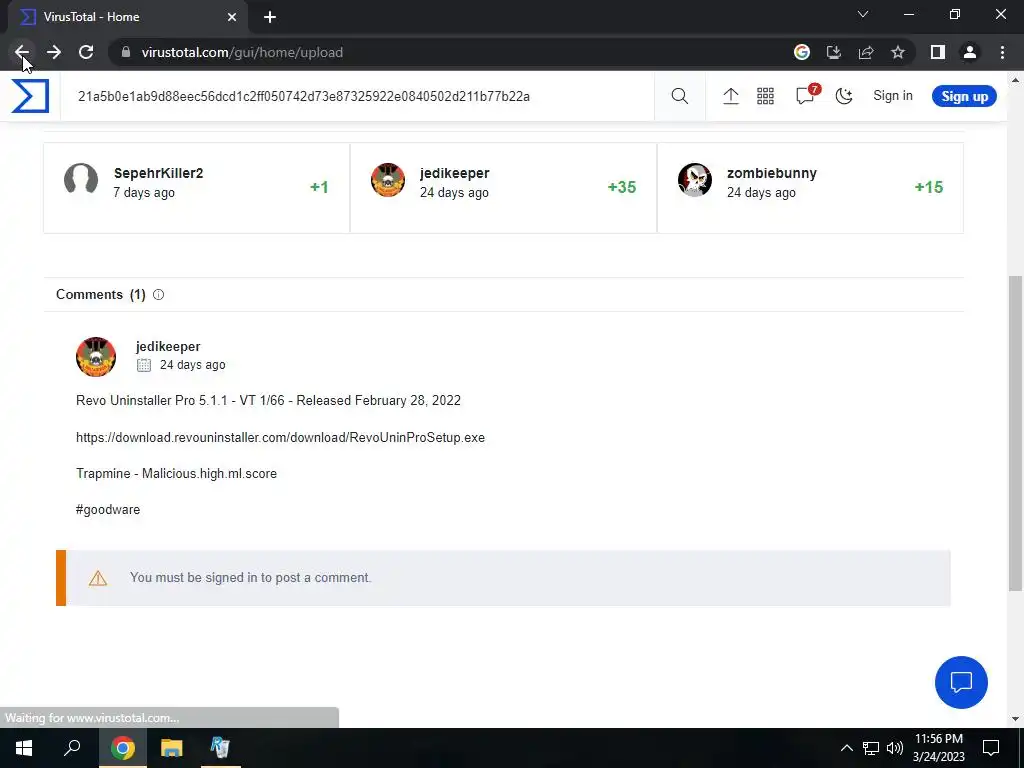Toggle dark mode moon icon
Screen dimensions: 1024x768
844,96
